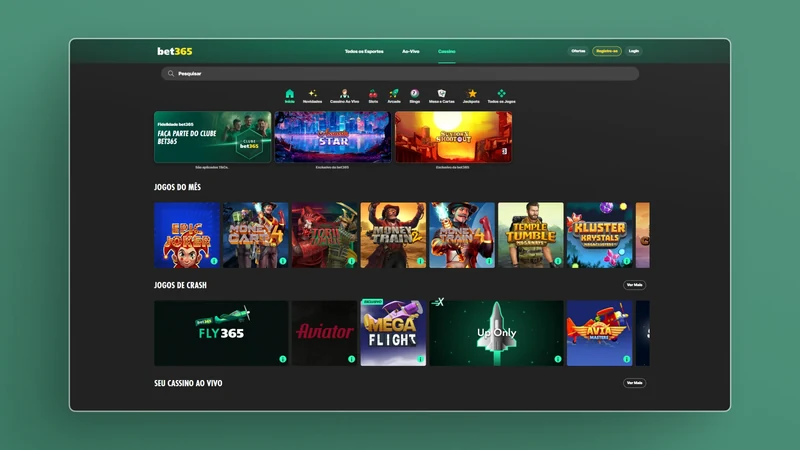Select the Cassino tab
The height and width of the screenshot is (450, 800).
coord(446,52)
